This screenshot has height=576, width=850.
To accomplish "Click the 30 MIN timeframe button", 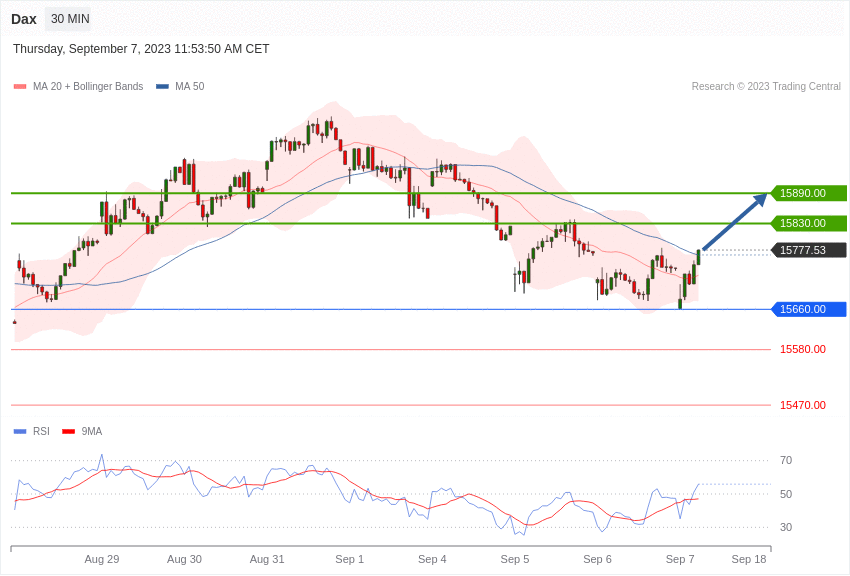I will click(70, 19).
